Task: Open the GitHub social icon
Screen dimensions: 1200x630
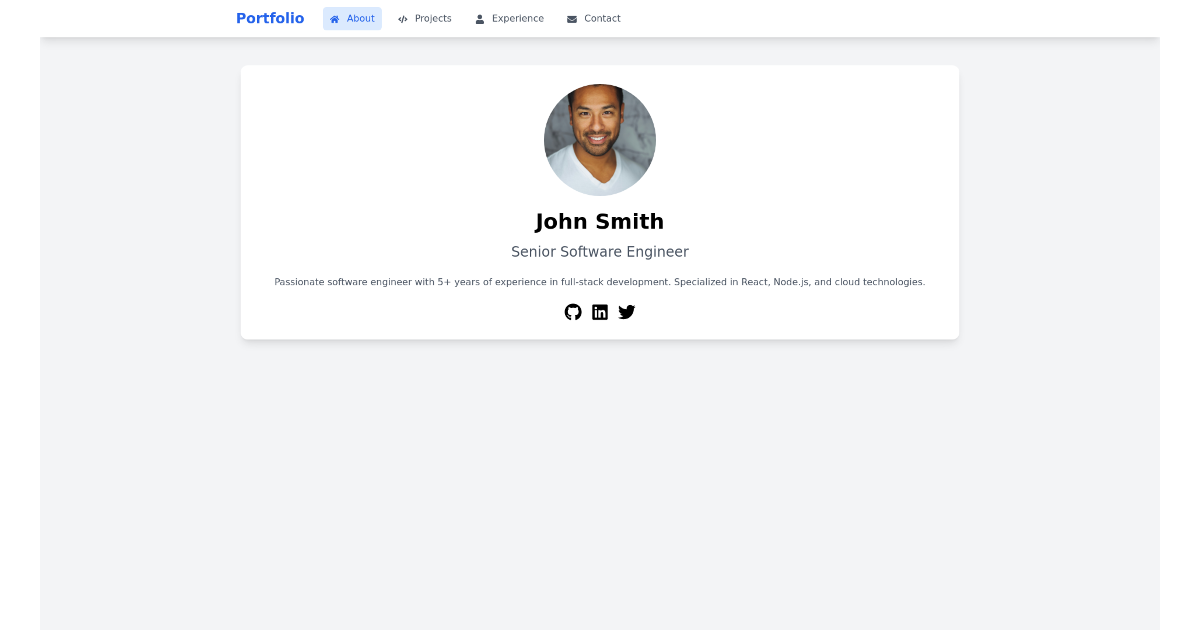Action: point(572,312)
